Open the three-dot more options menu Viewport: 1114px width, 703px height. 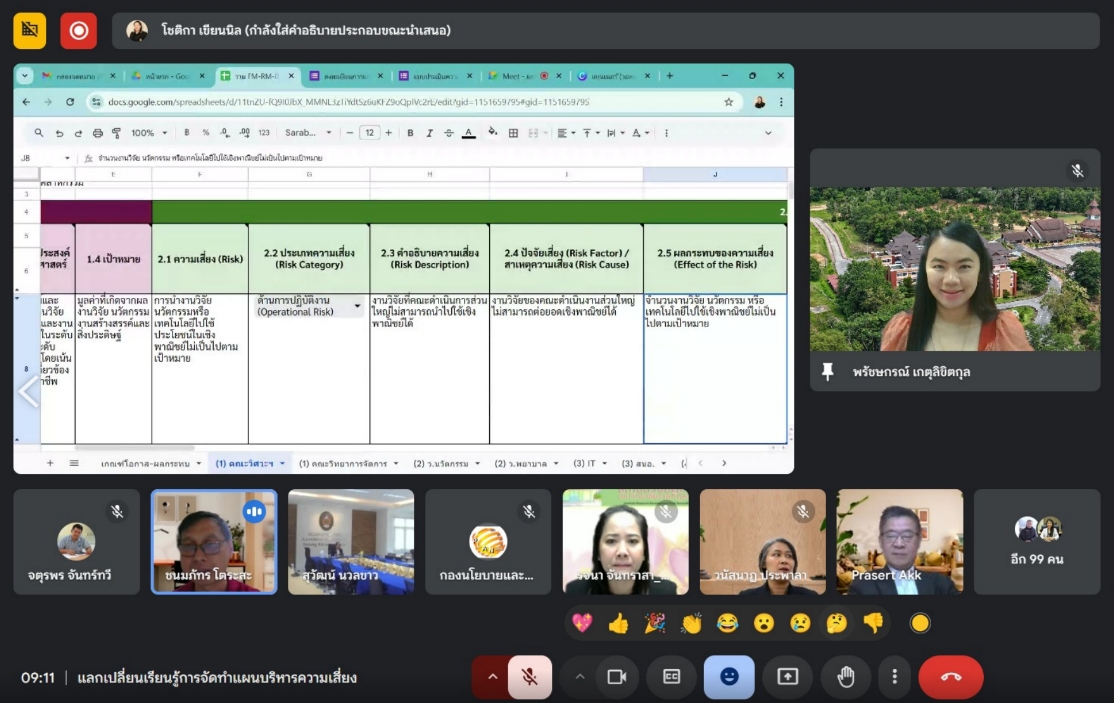(894, 677)
